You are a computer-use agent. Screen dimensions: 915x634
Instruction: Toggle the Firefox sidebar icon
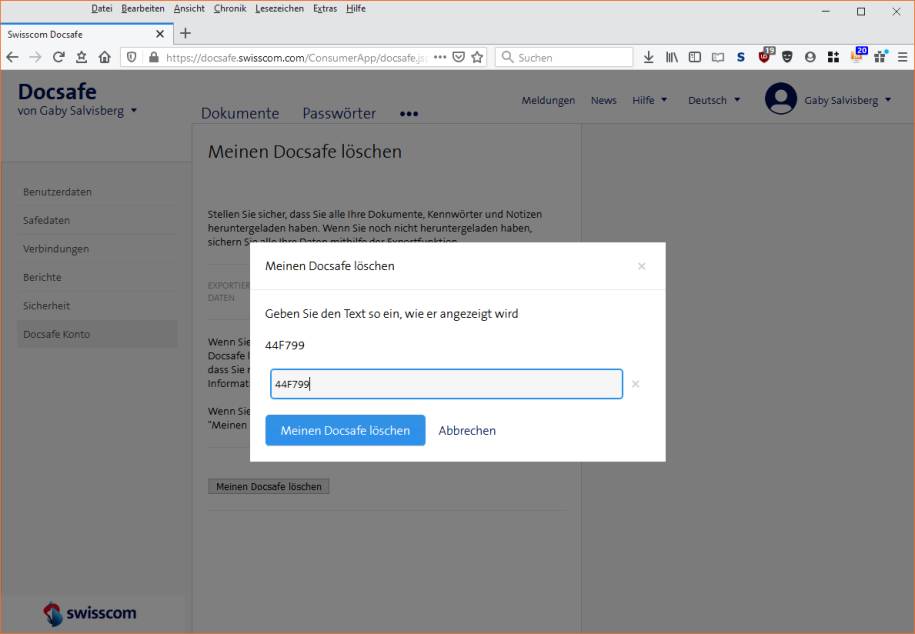(694, 57)
